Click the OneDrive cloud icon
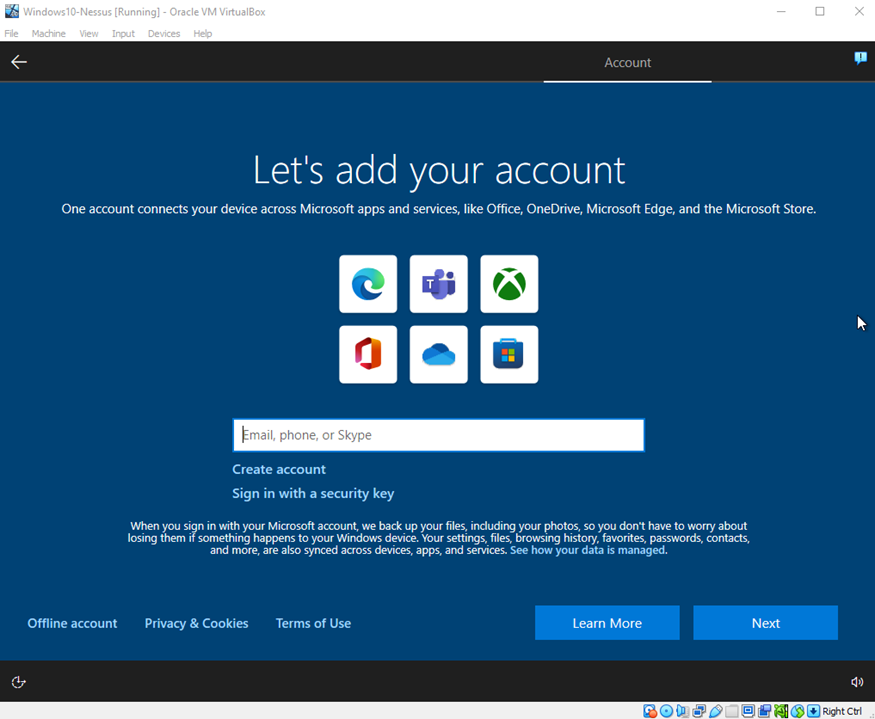Screen dimensions: 875x719 click(x=438, y=354)
